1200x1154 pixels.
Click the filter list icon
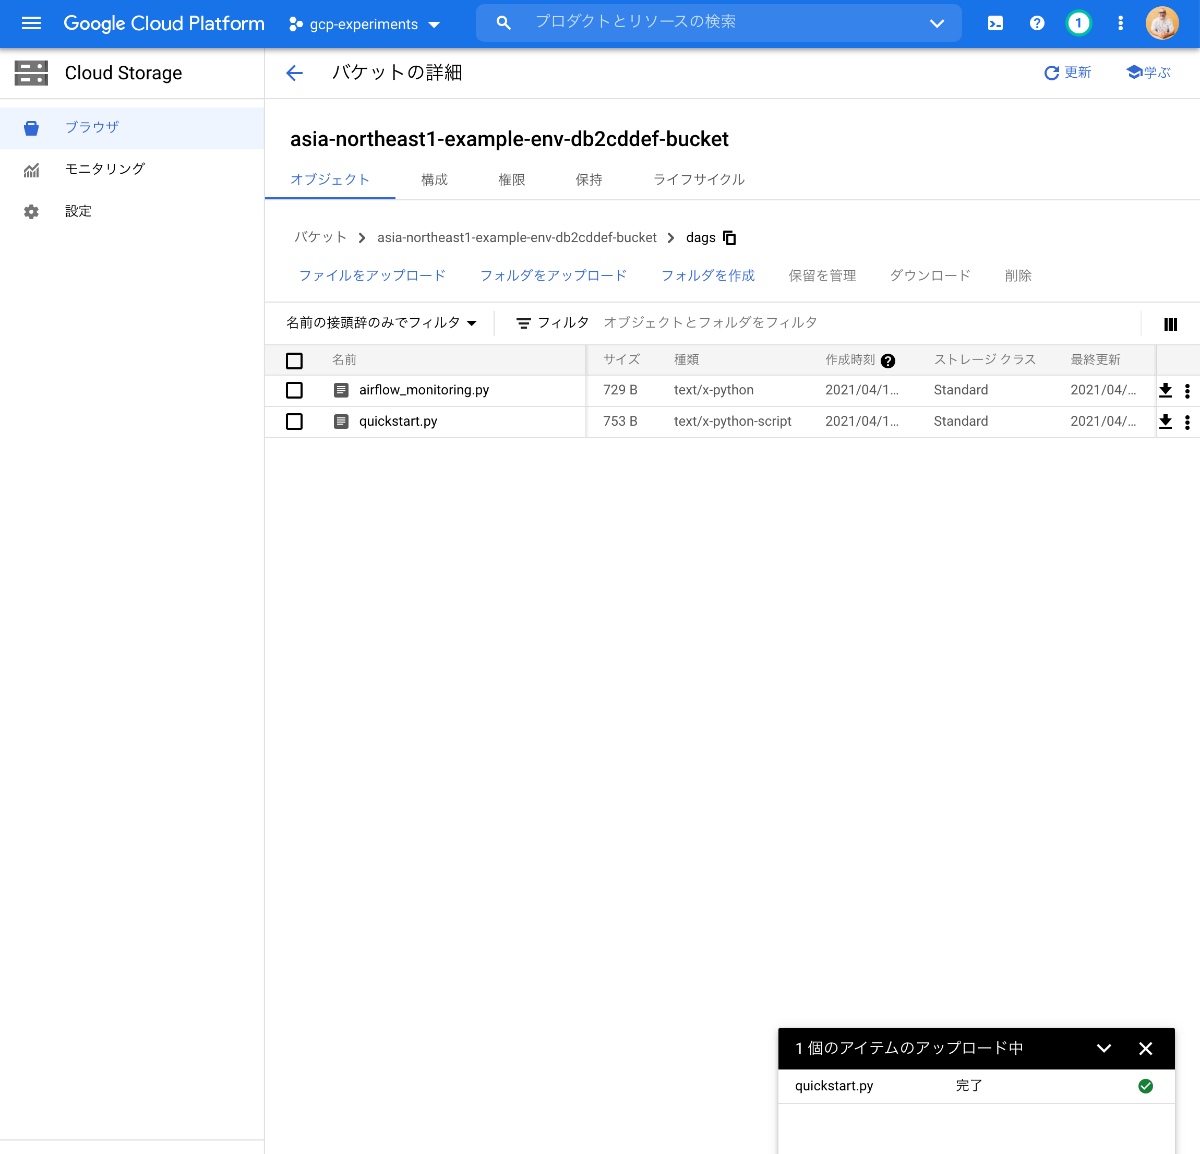pos(523,323)
